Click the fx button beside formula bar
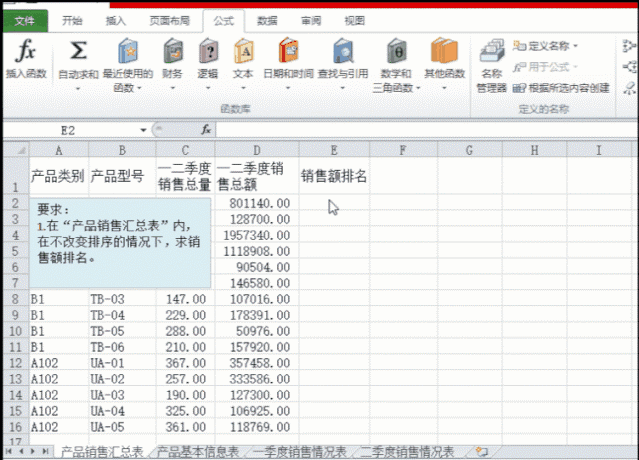The image size is (639, 460). point(206,130)
